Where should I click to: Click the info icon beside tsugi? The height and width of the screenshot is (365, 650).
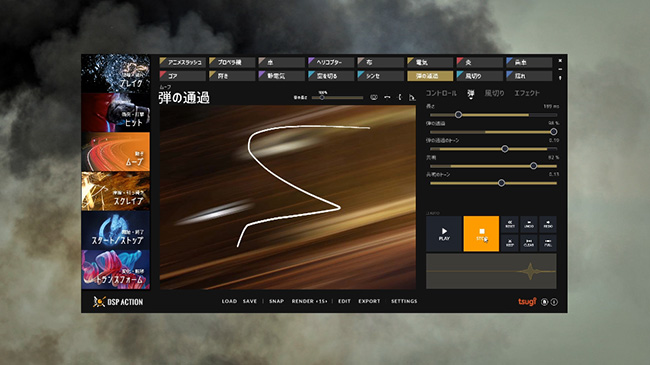[x=554, y=302]
